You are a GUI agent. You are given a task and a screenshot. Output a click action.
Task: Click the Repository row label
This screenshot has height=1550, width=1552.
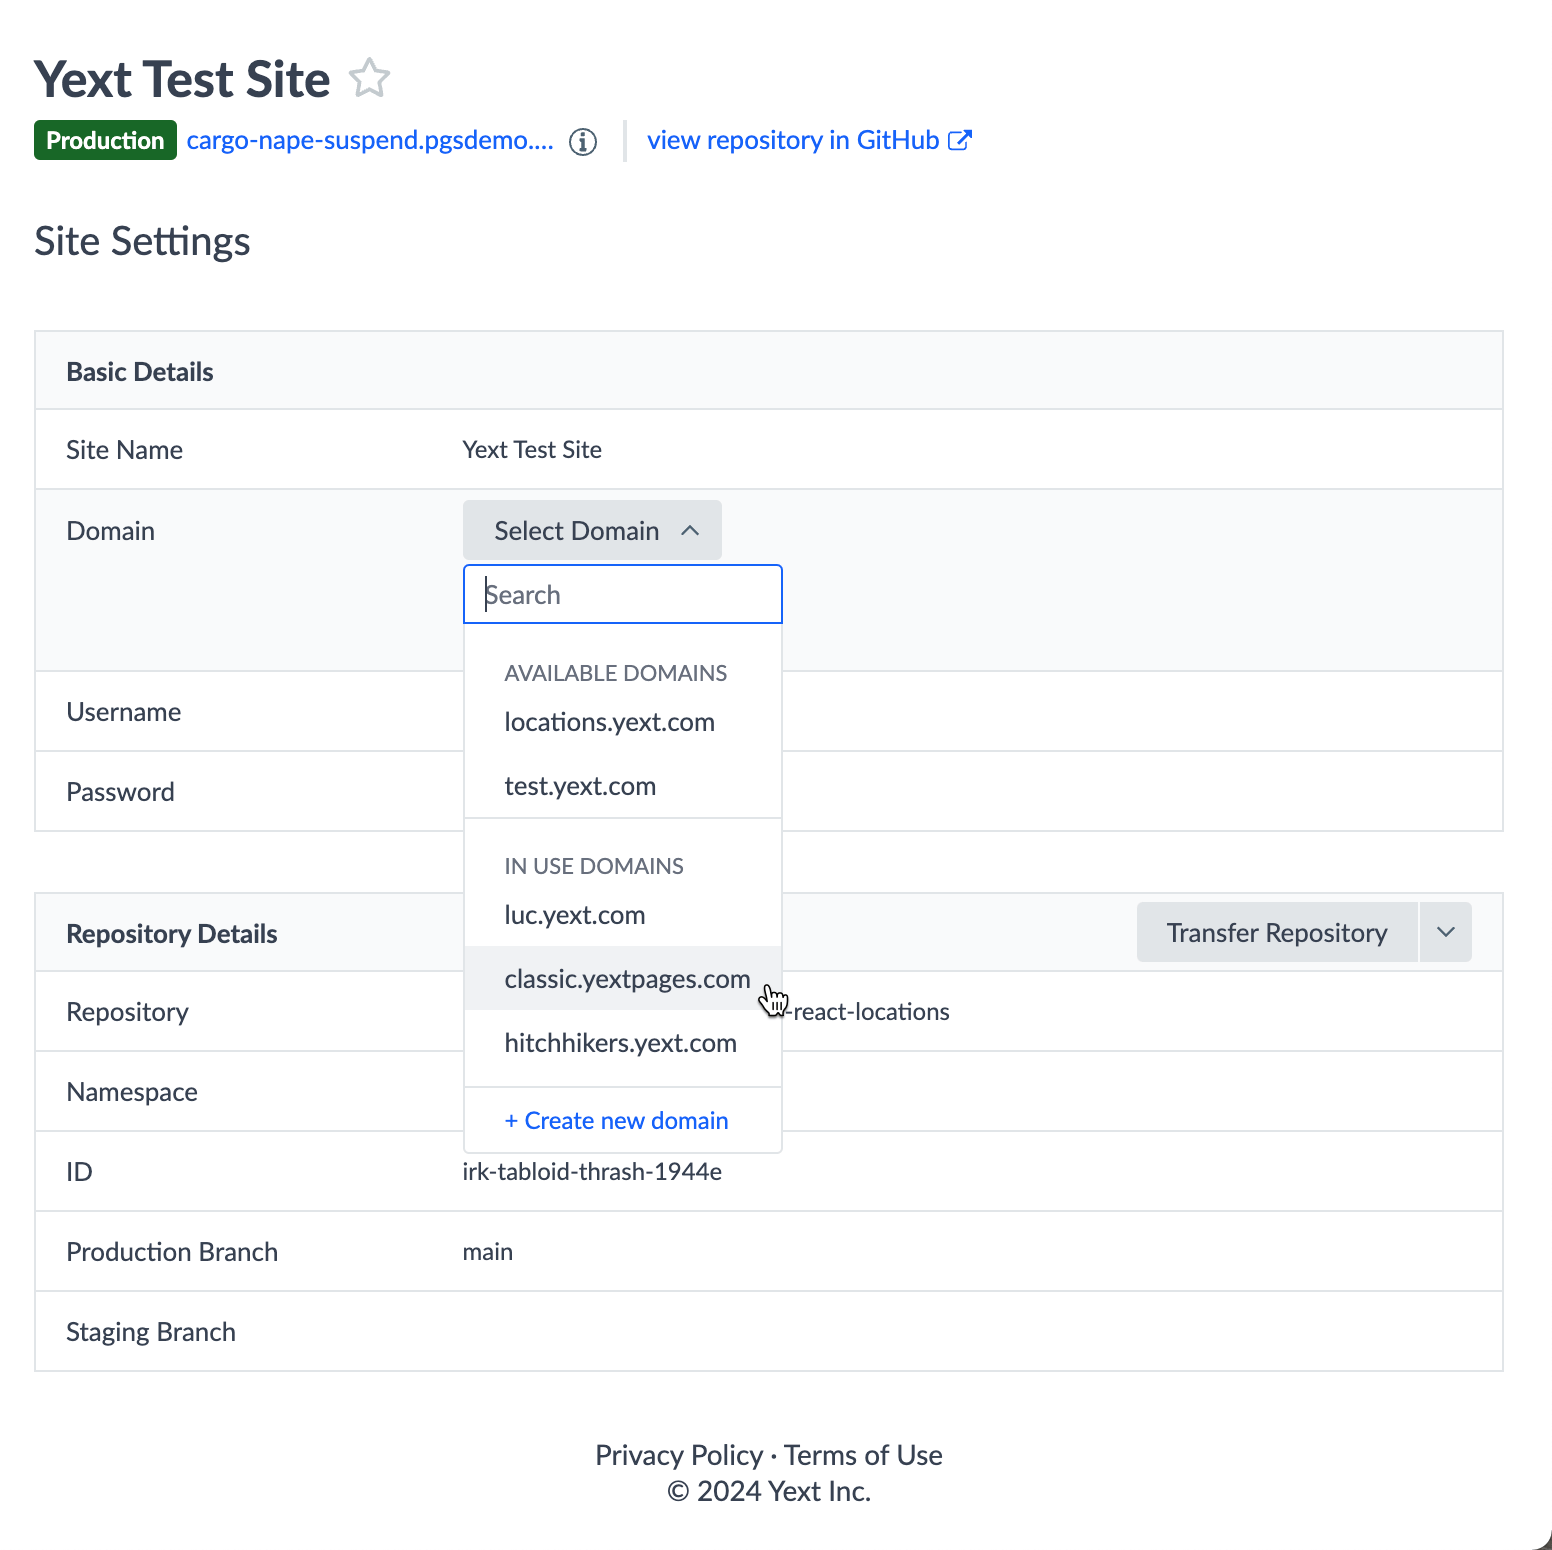[x=127, y=1012]
